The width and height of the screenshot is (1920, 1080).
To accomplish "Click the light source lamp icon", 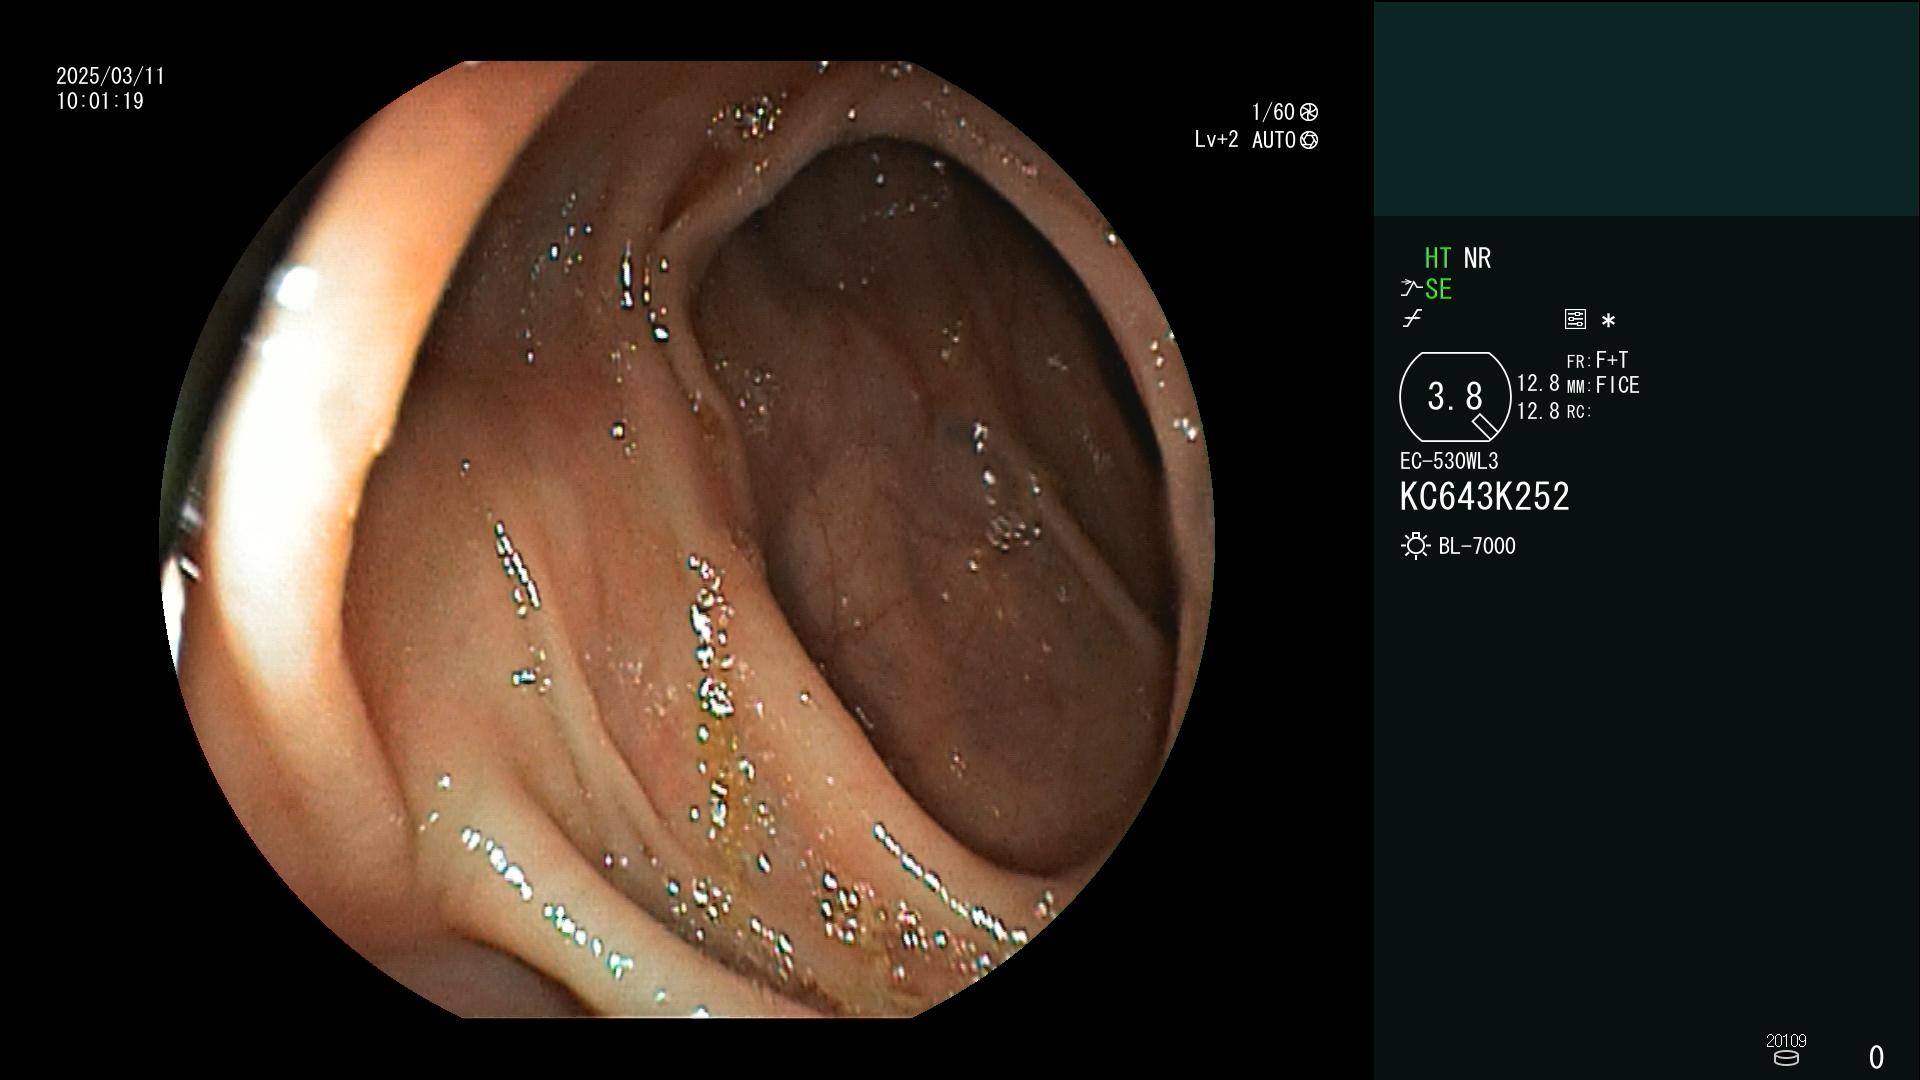I will coord(1415,546).
